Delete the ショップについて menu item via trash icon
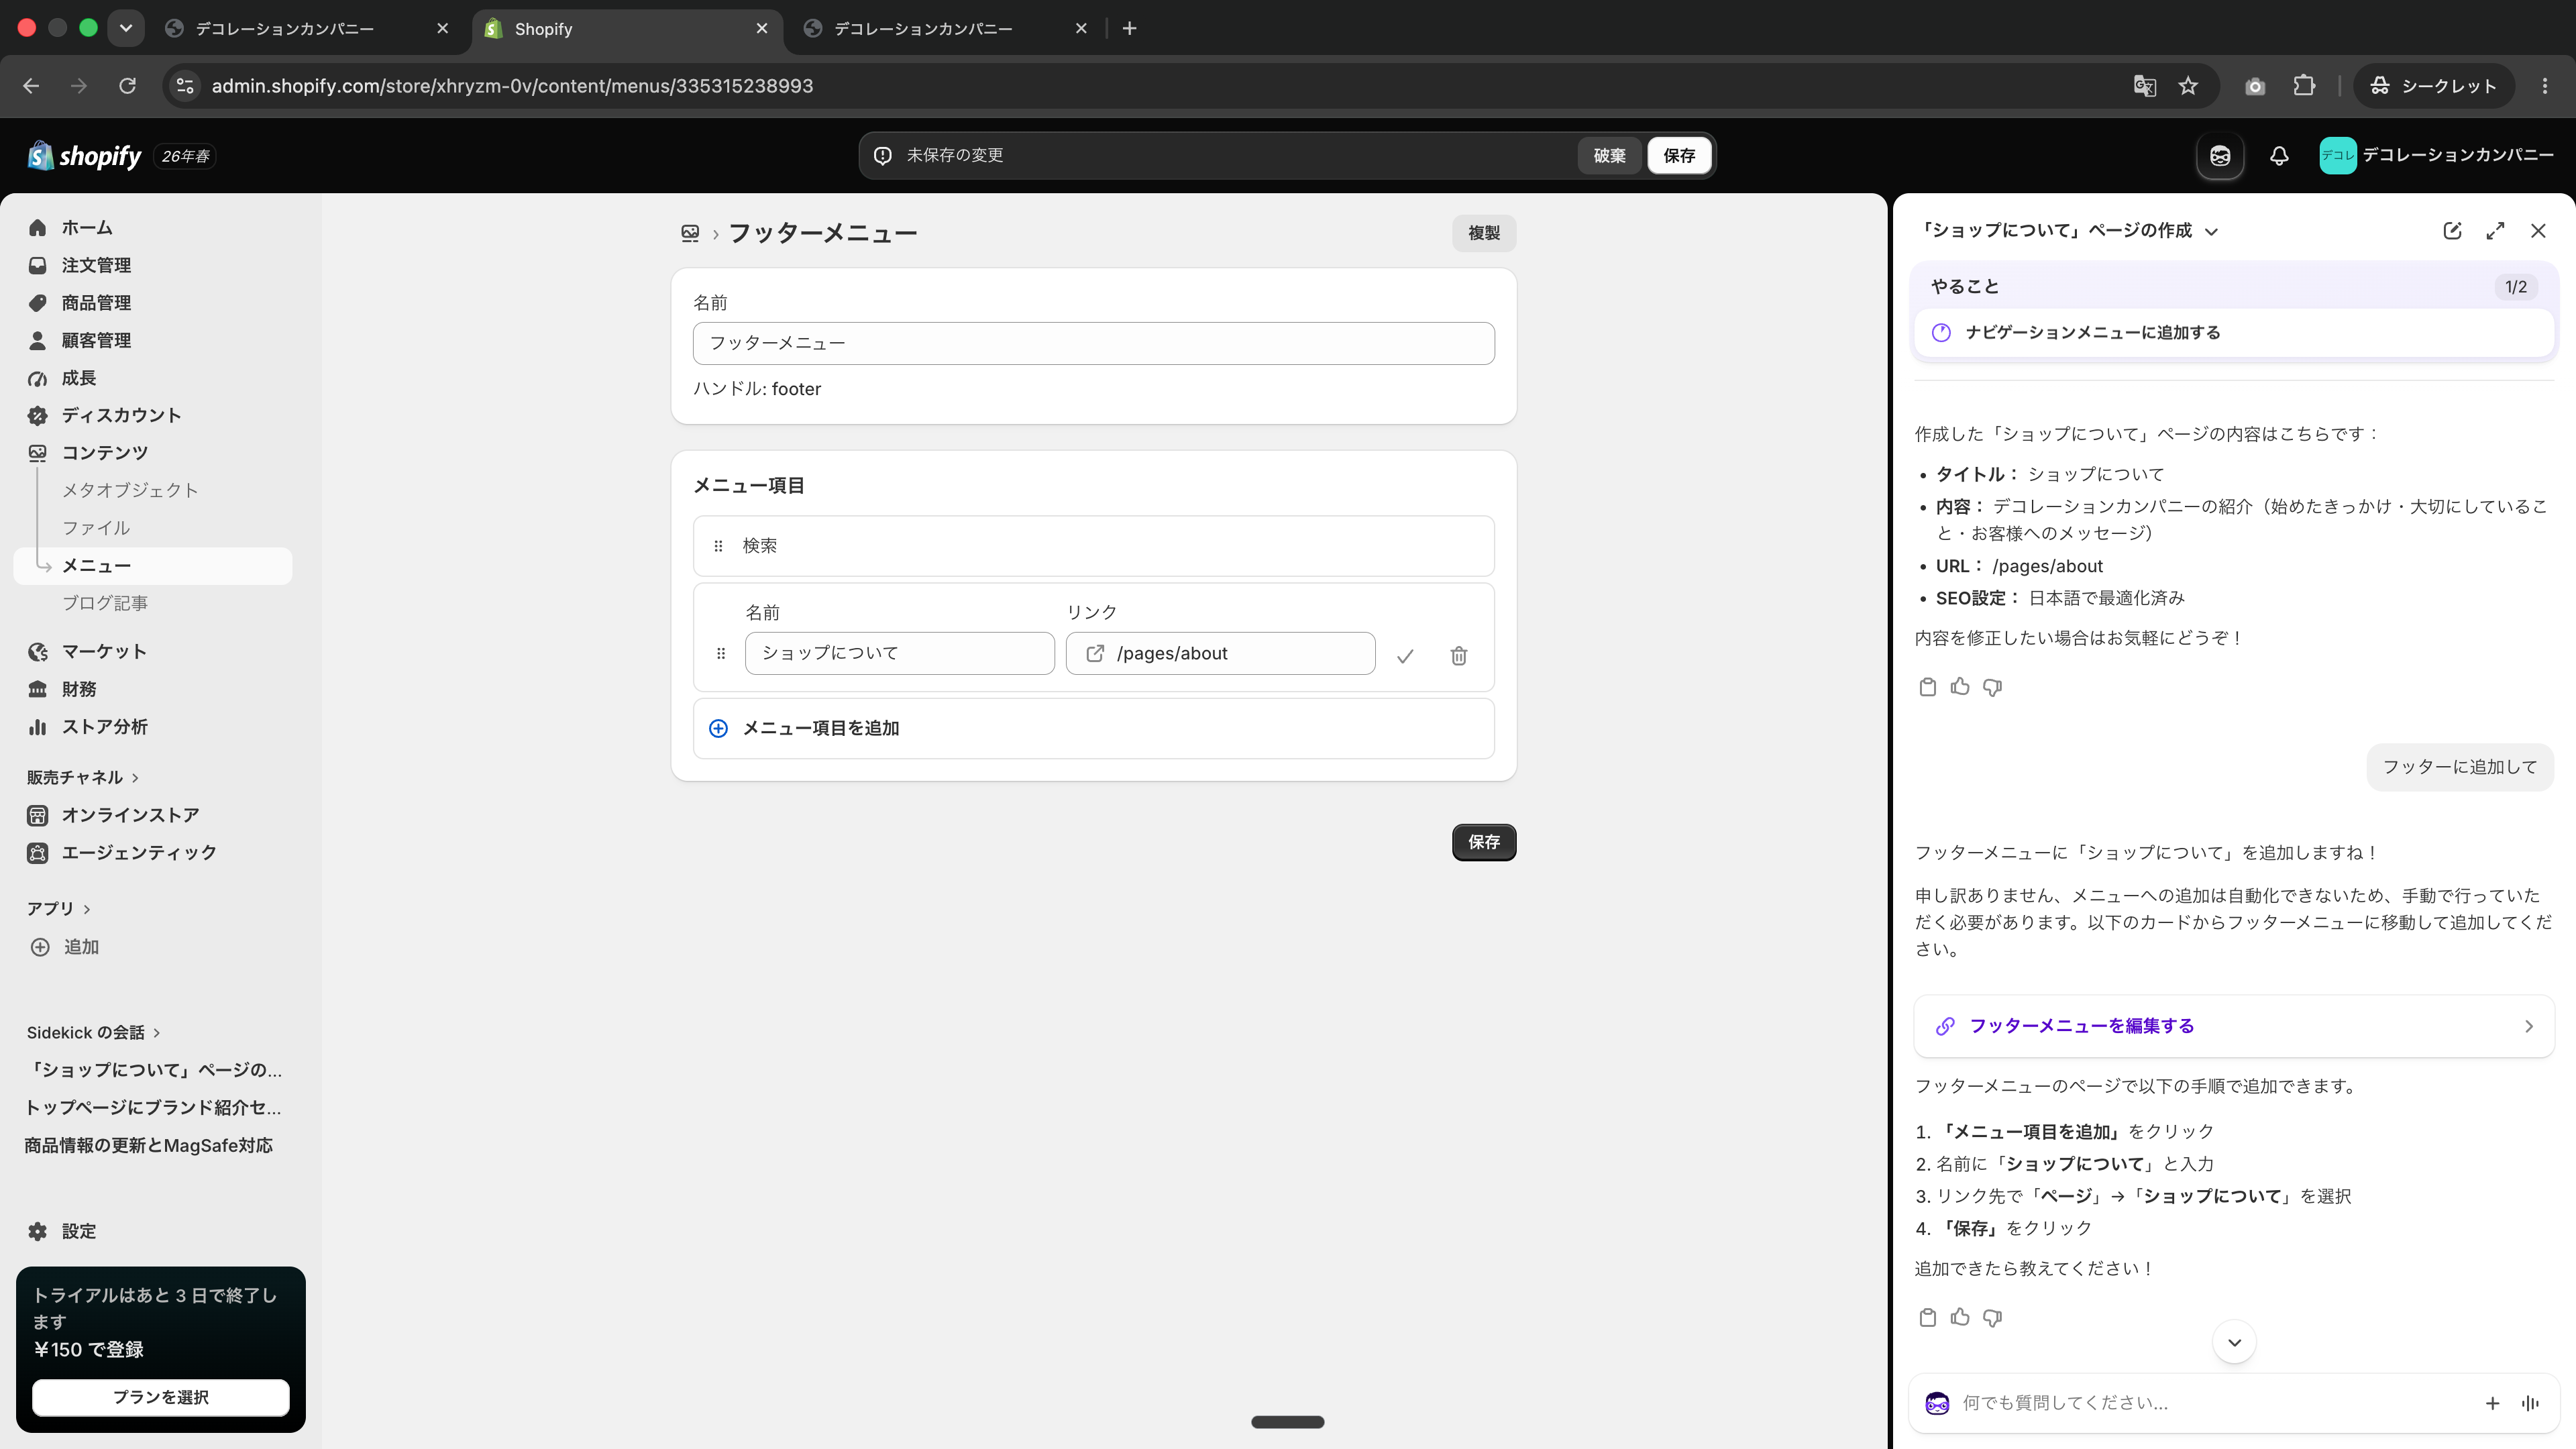 pyautogui.click(x=1459, y=656)
